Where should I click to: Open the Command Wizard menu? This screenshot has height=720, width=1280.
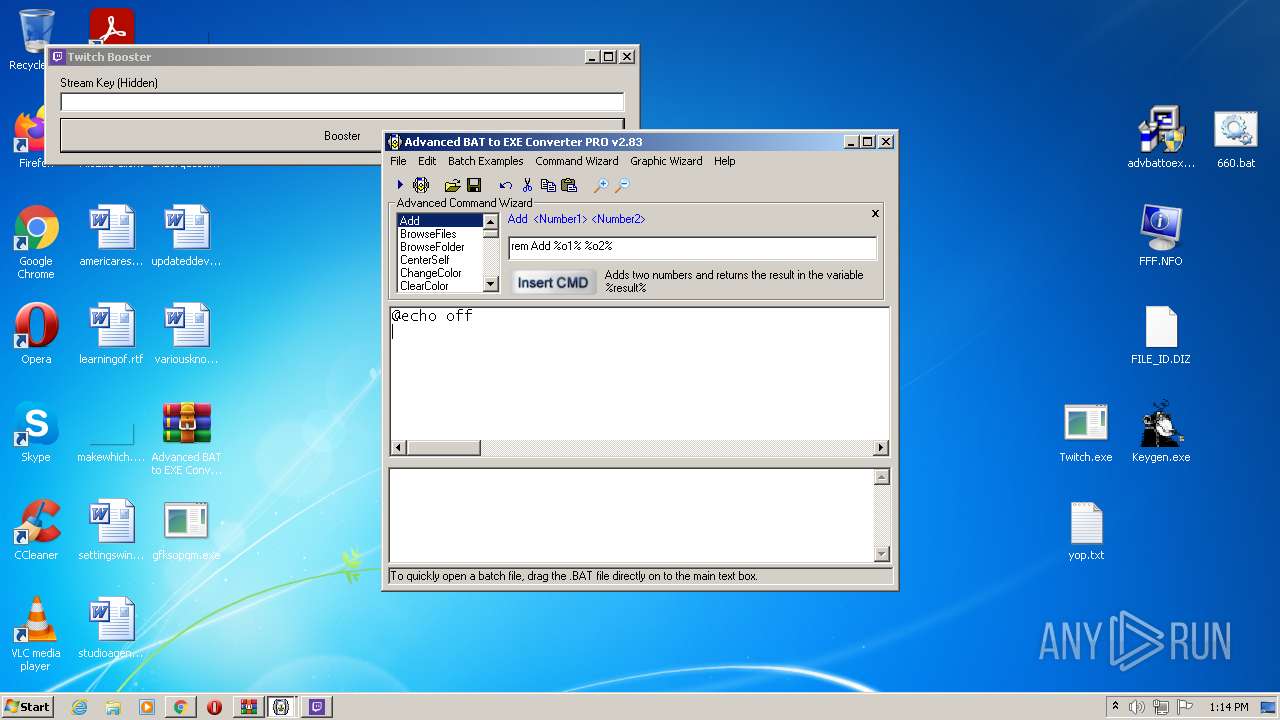pos(576,161)
